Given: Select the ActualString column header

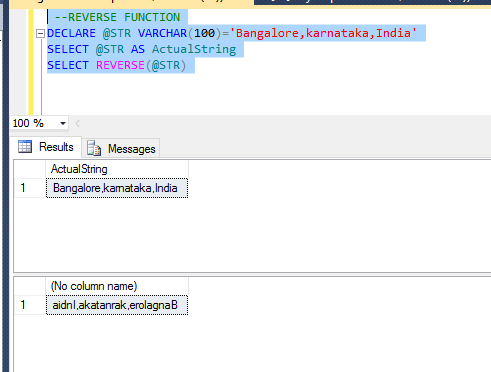Looking at the screenshot, I should (117, 169).
